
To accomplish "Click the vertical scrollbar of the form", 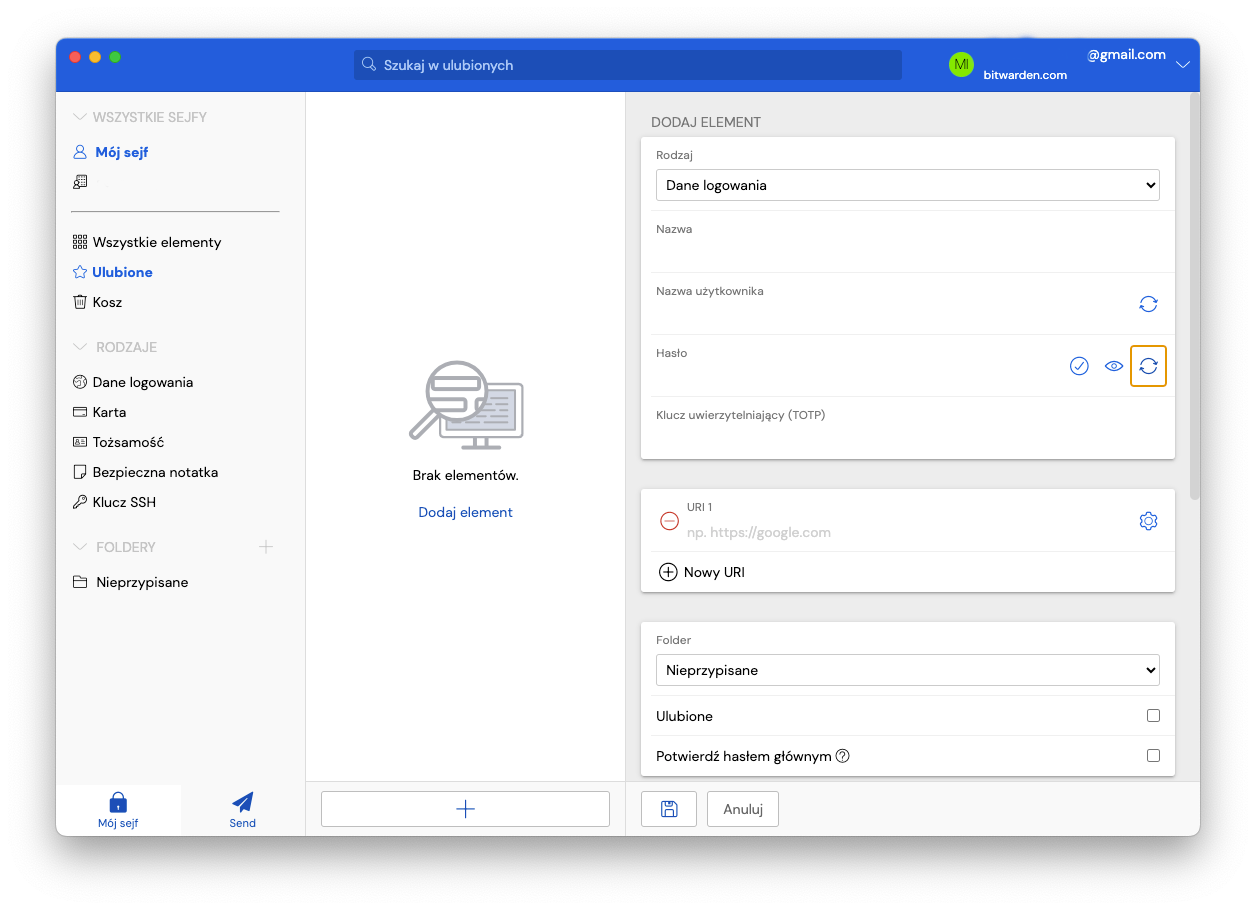I will [1194, 296].
